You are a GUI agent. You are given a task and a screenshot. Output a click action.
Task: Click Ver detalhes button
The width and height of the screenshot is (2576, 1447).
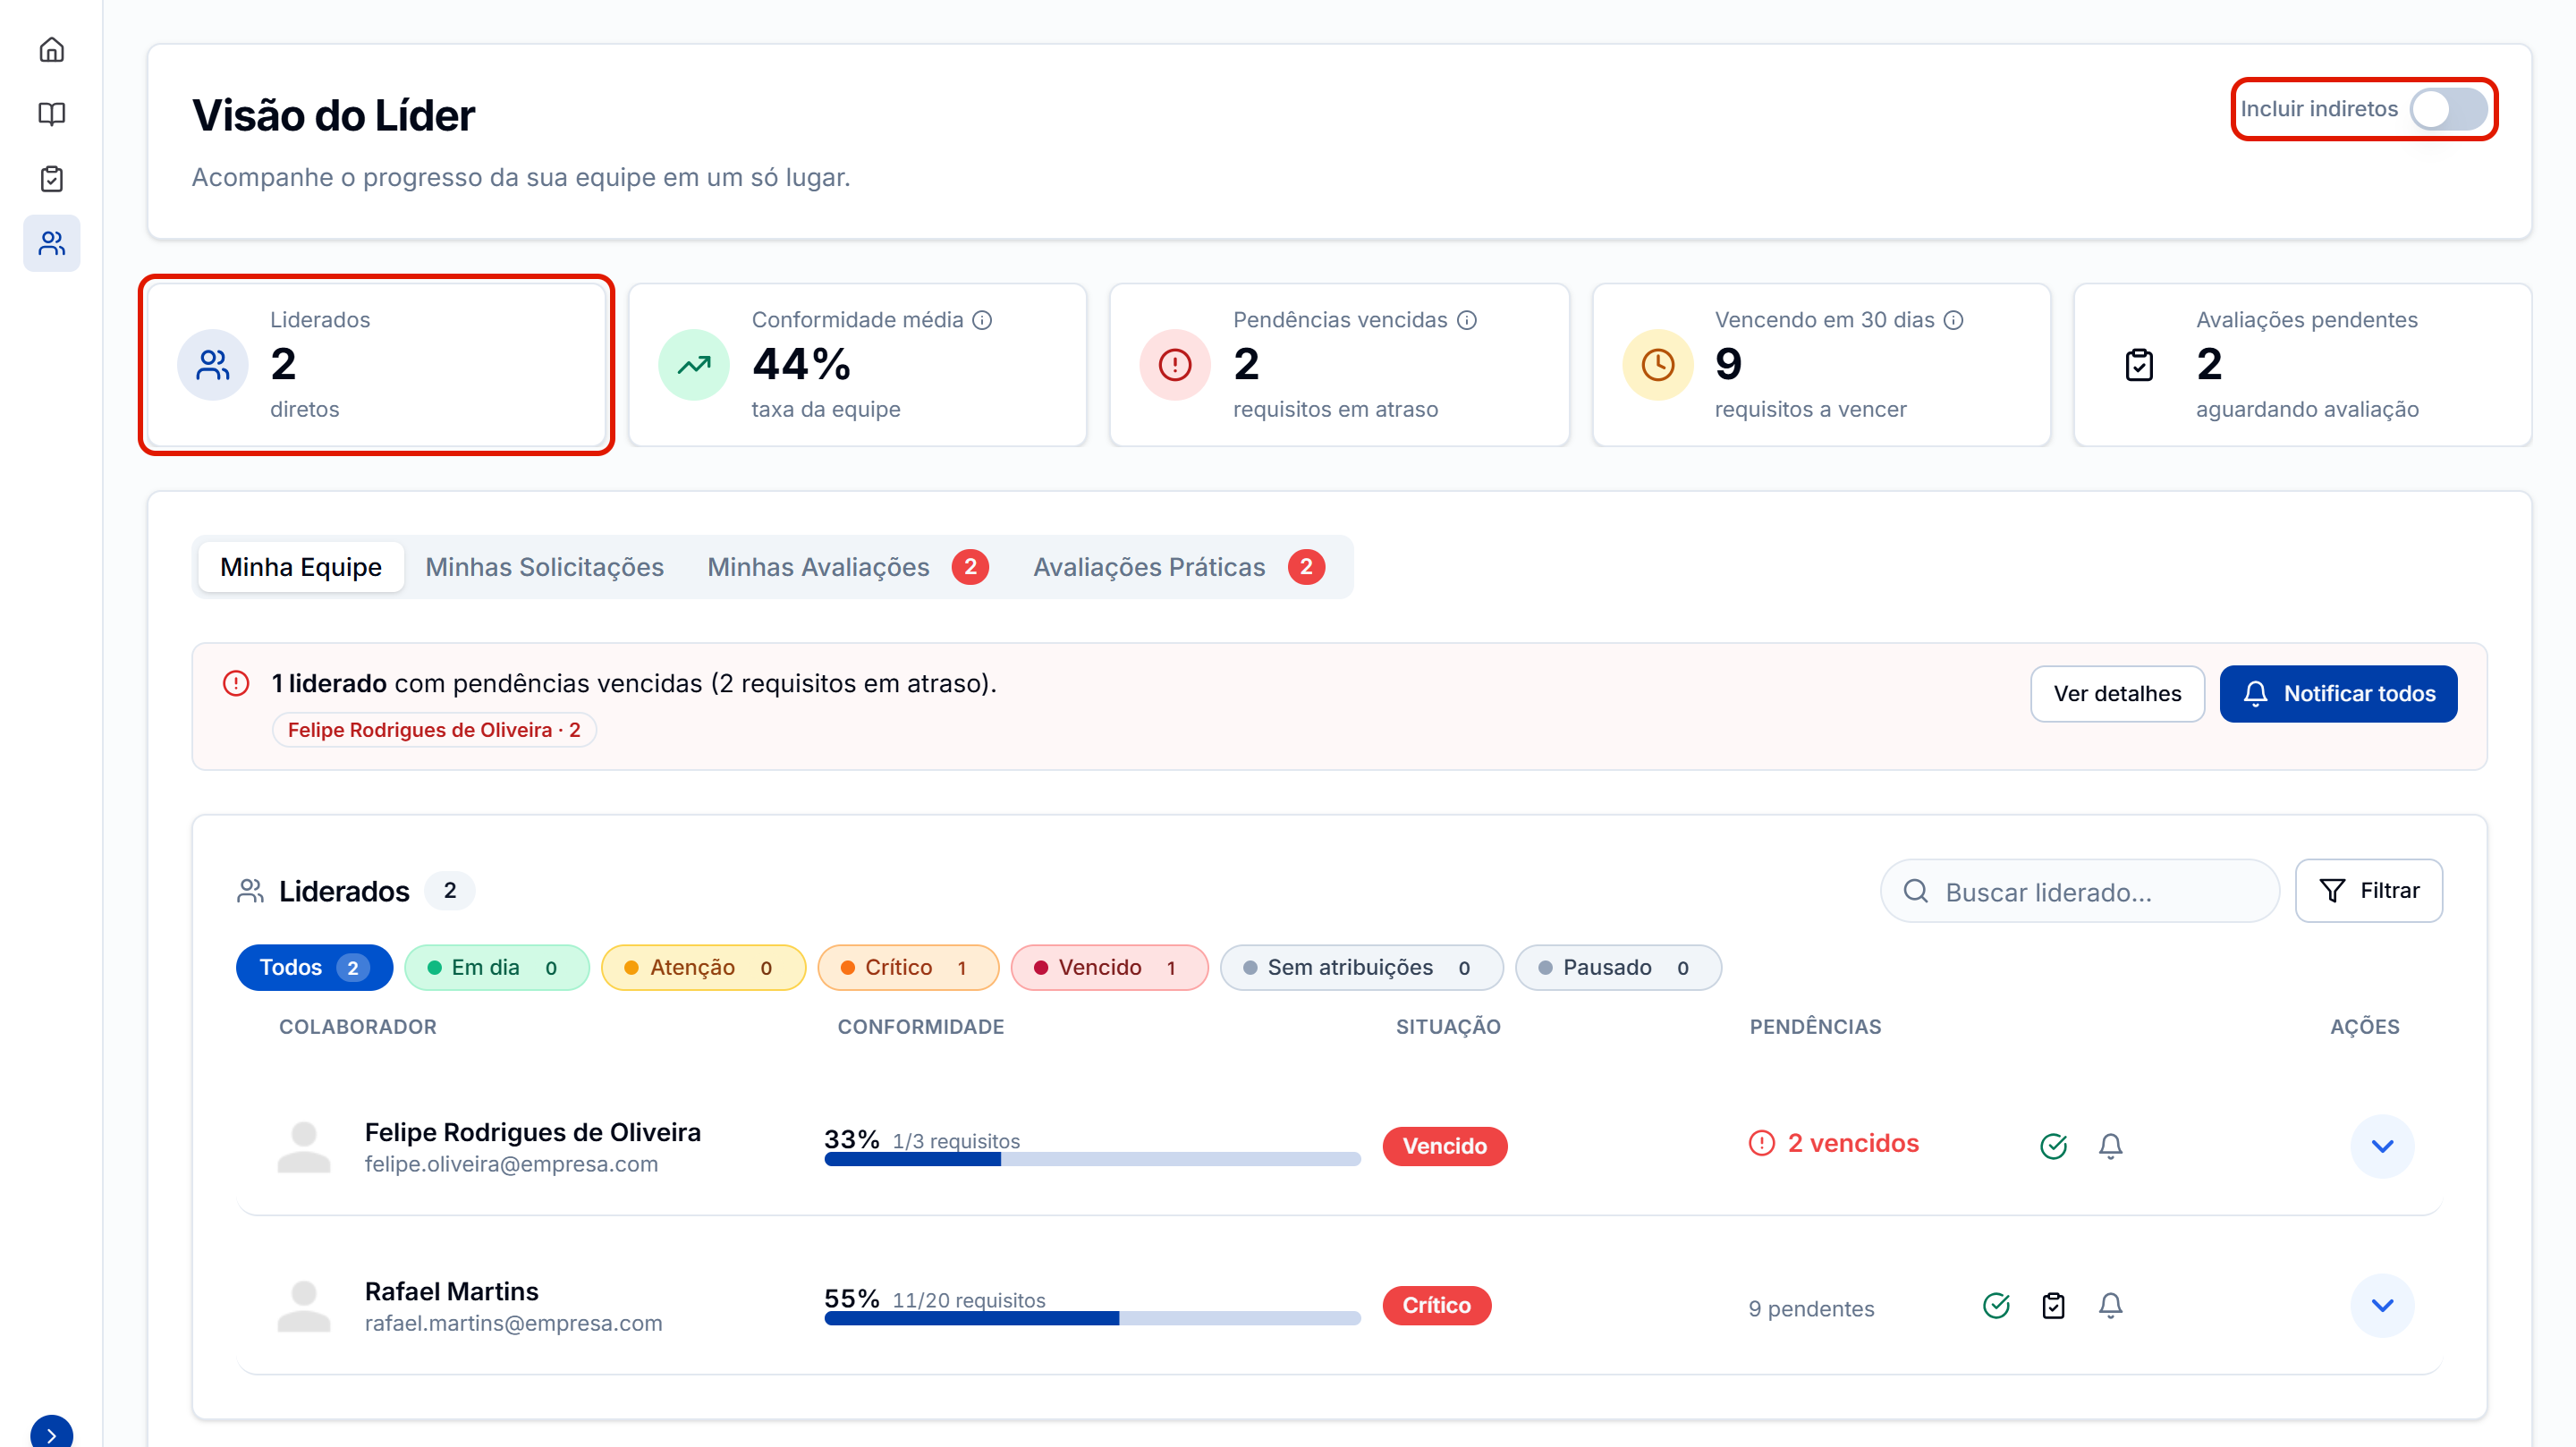pyautogui.click(x=2117, y=693)
